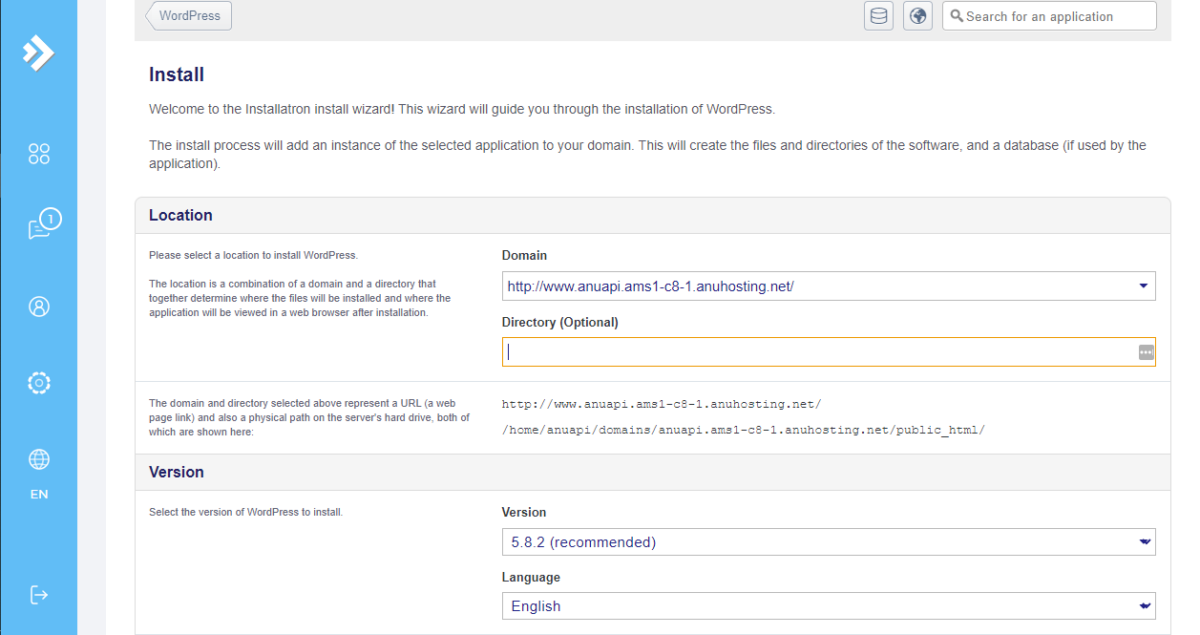Click the directory picker icon in Directory field
1200x635 pixels.
coord(1146,351)
